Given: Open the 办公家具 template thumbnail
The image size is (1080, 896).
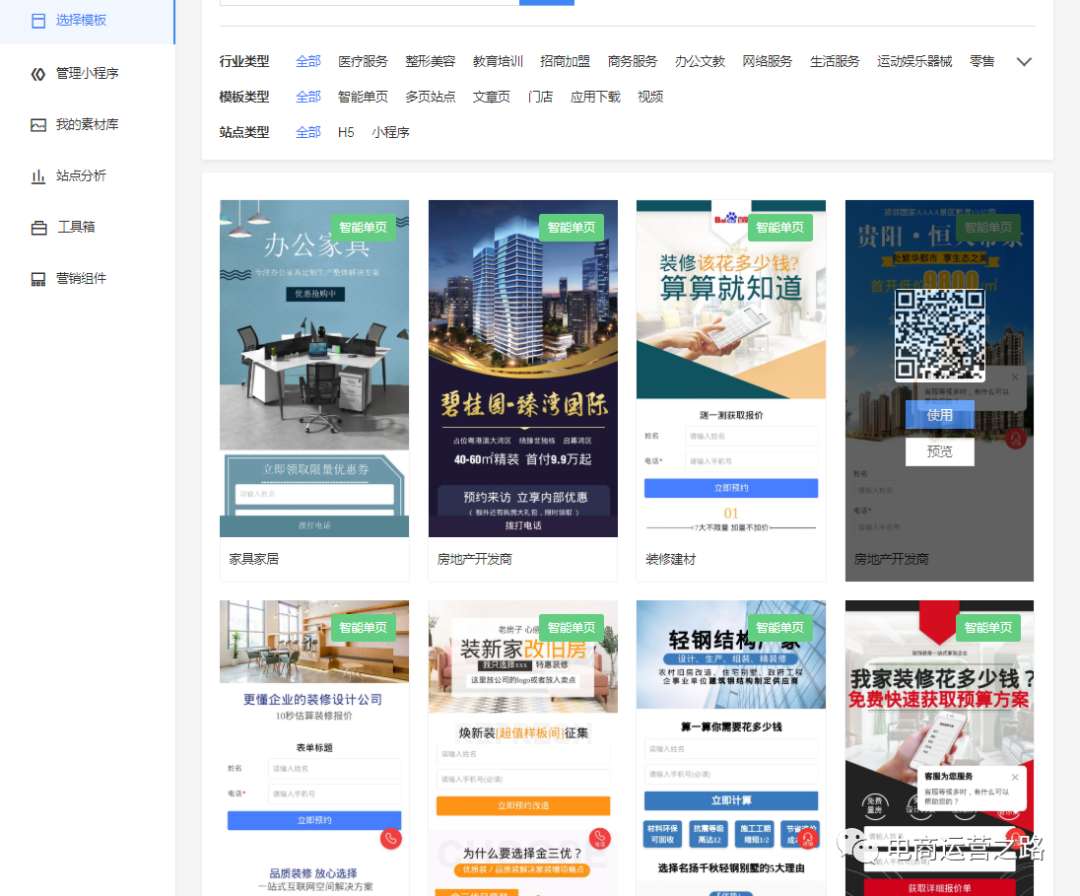Looking at the screenshot, I should [x=314, y=368].
